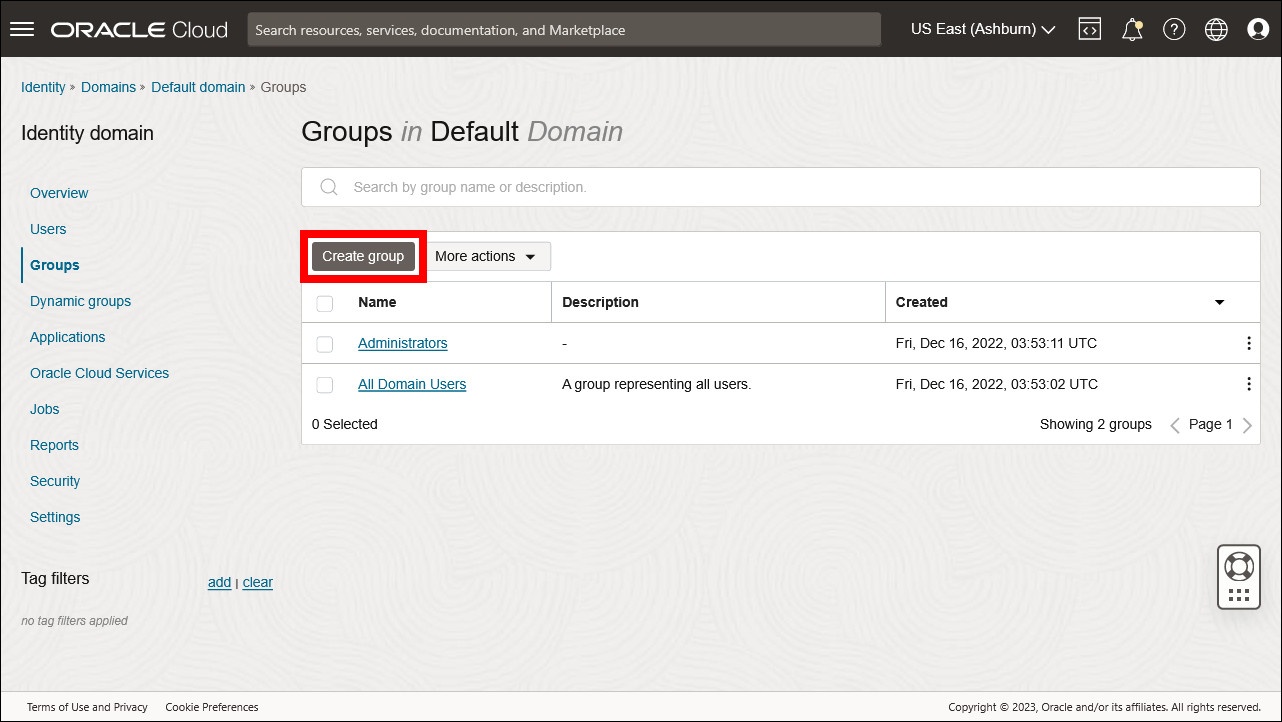View notifications via the bell icon
Screen dimensions: 1282x722
tap(1131, 28)
